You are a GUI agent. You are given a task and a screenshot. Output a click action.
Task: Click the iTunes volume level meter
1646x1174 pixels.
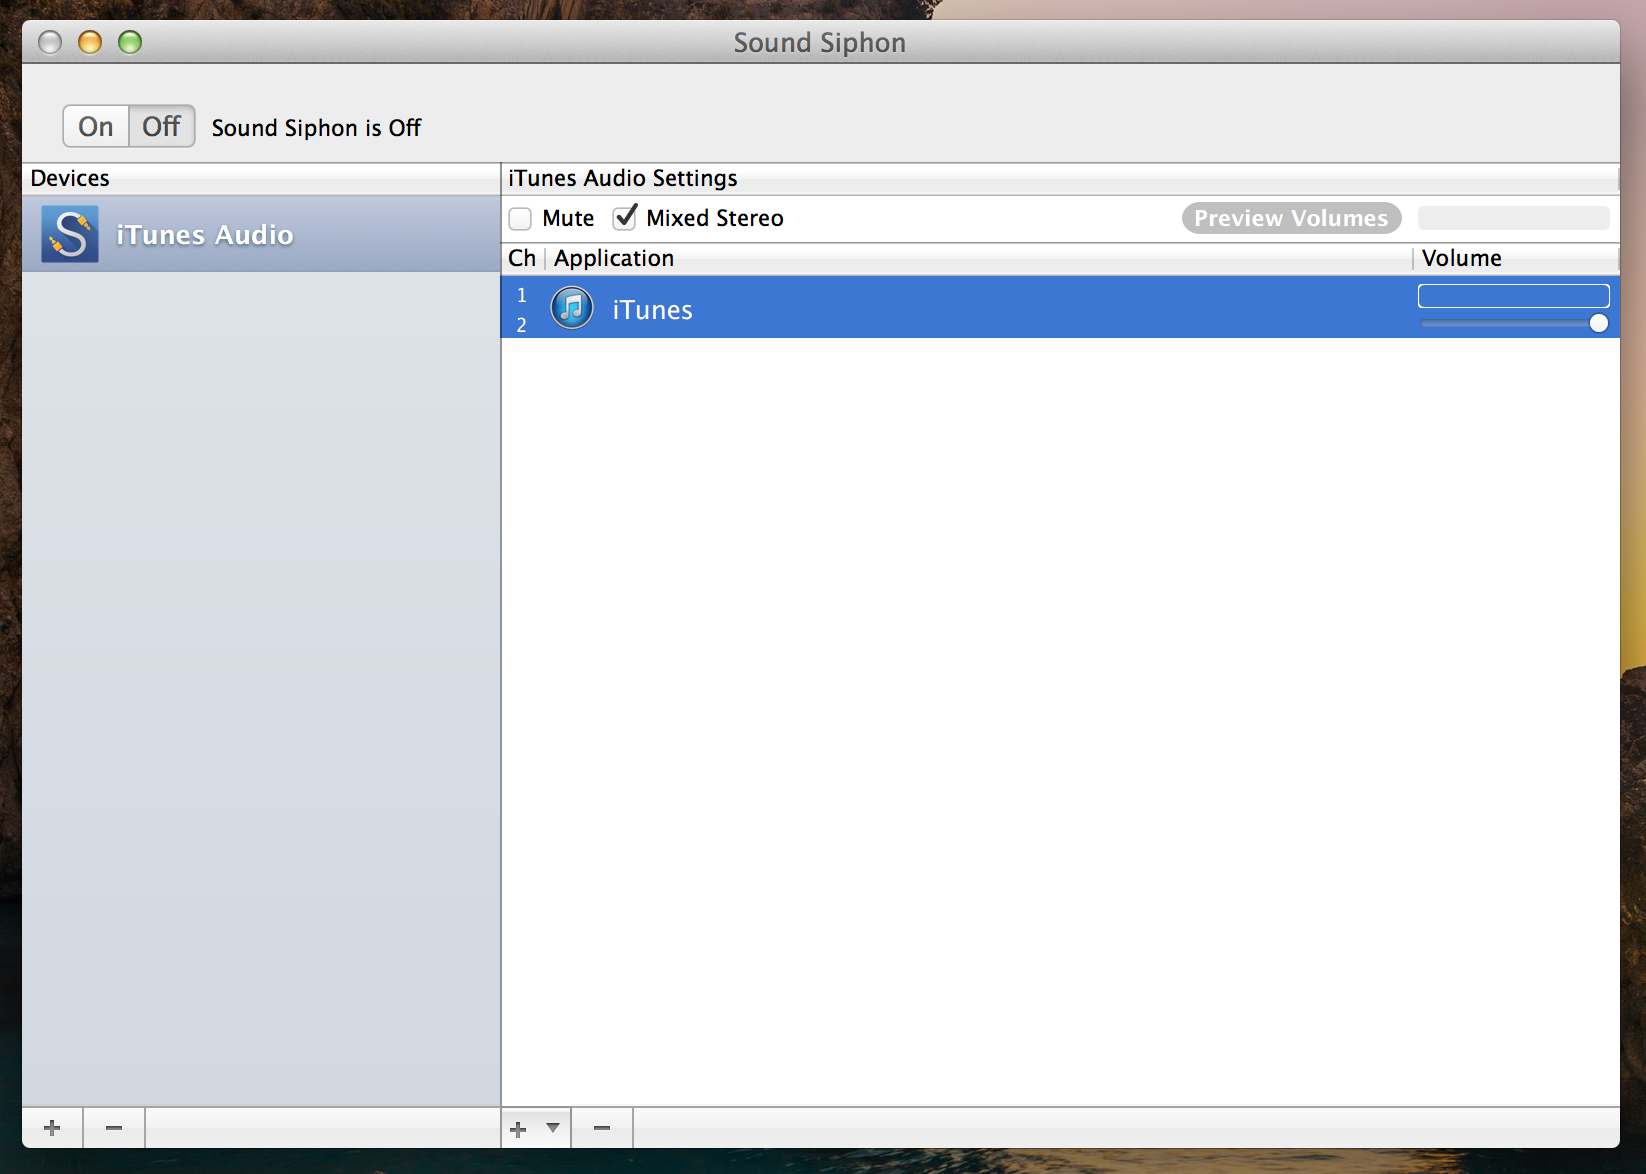[x=1513, y=296]
